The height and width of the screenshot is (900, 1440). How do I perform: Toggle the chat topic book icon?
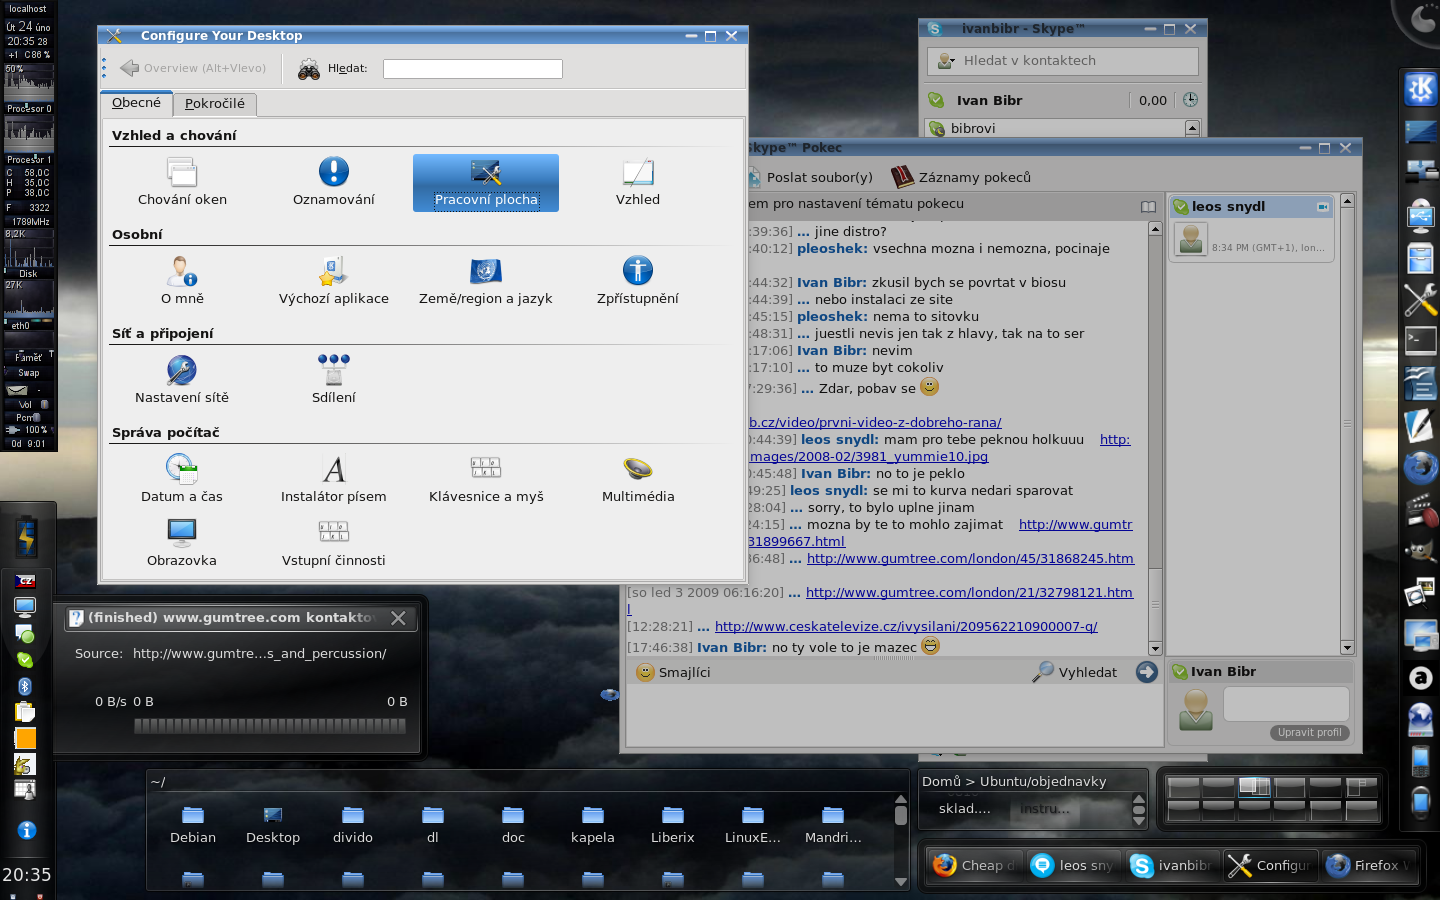click(x=1148, y=207)
